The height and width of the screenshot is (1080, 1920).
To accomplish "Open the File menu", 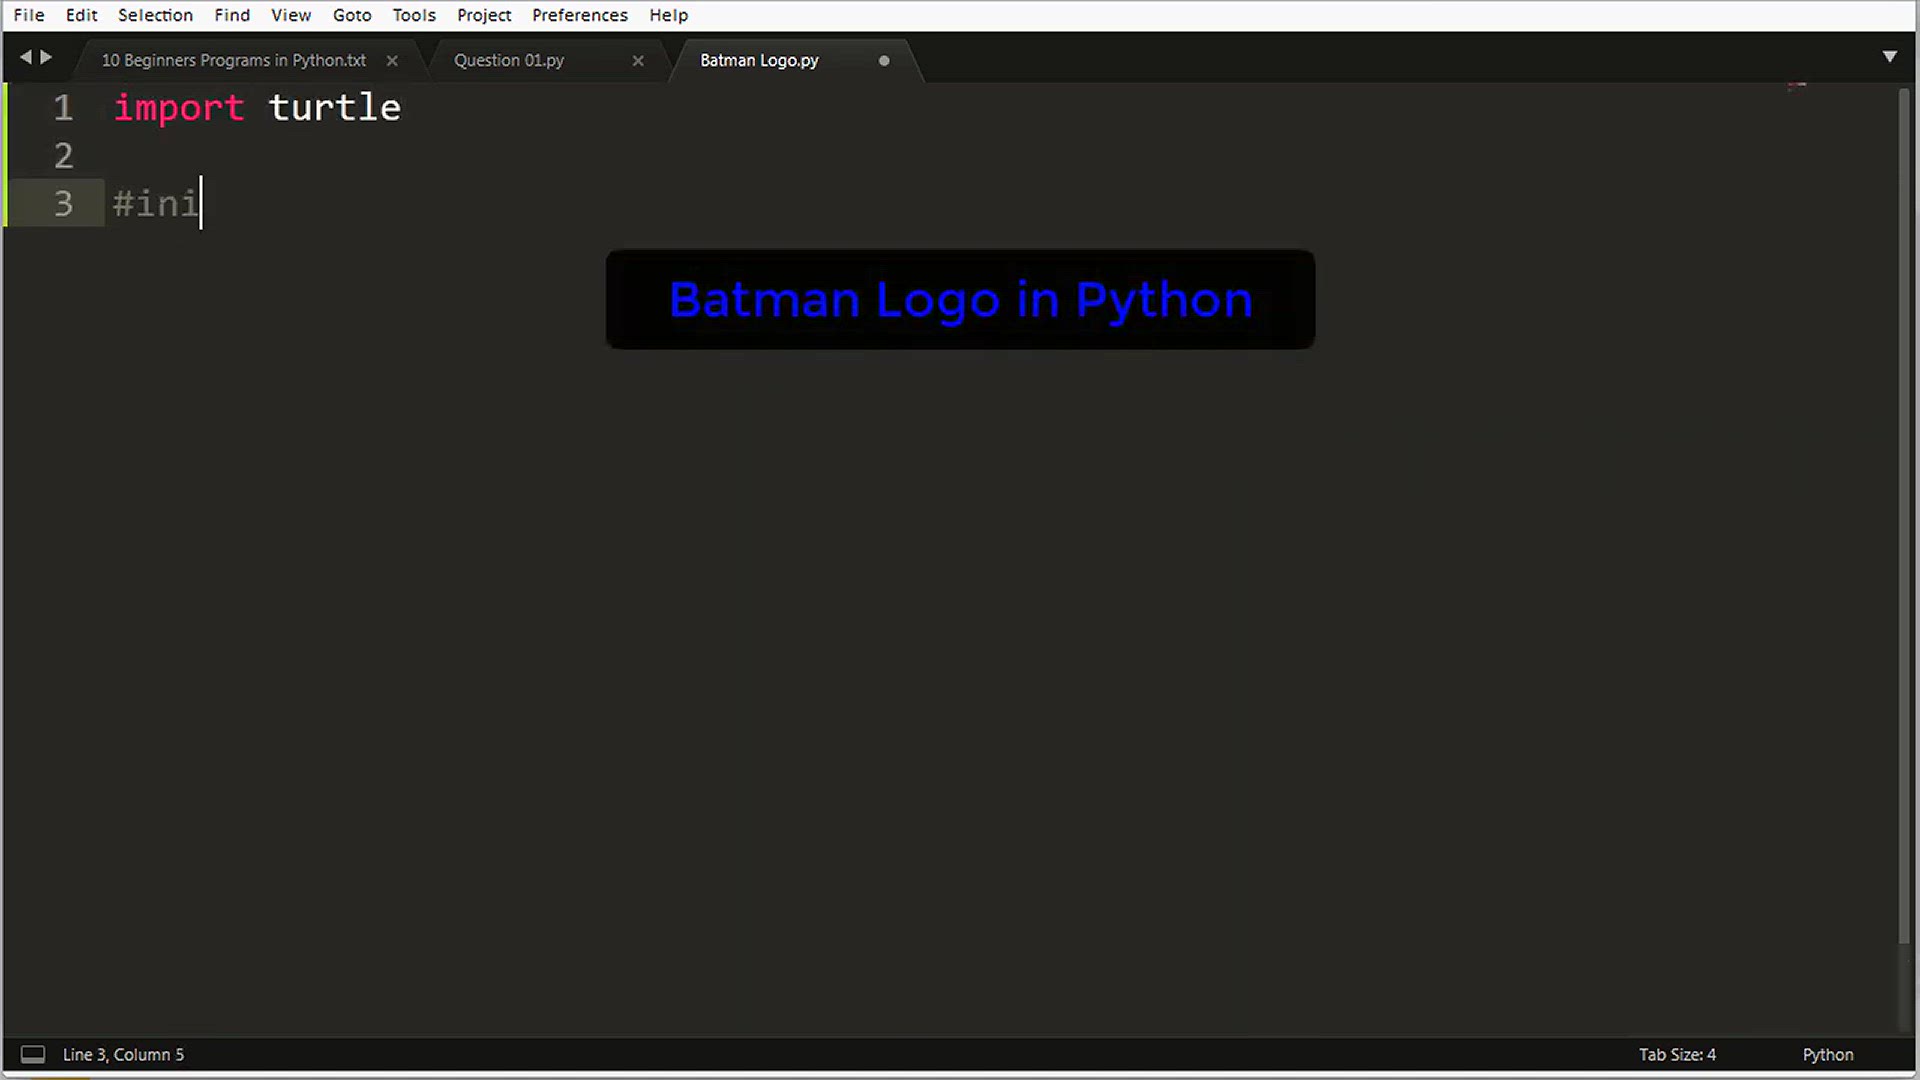I will click(29, 15).
